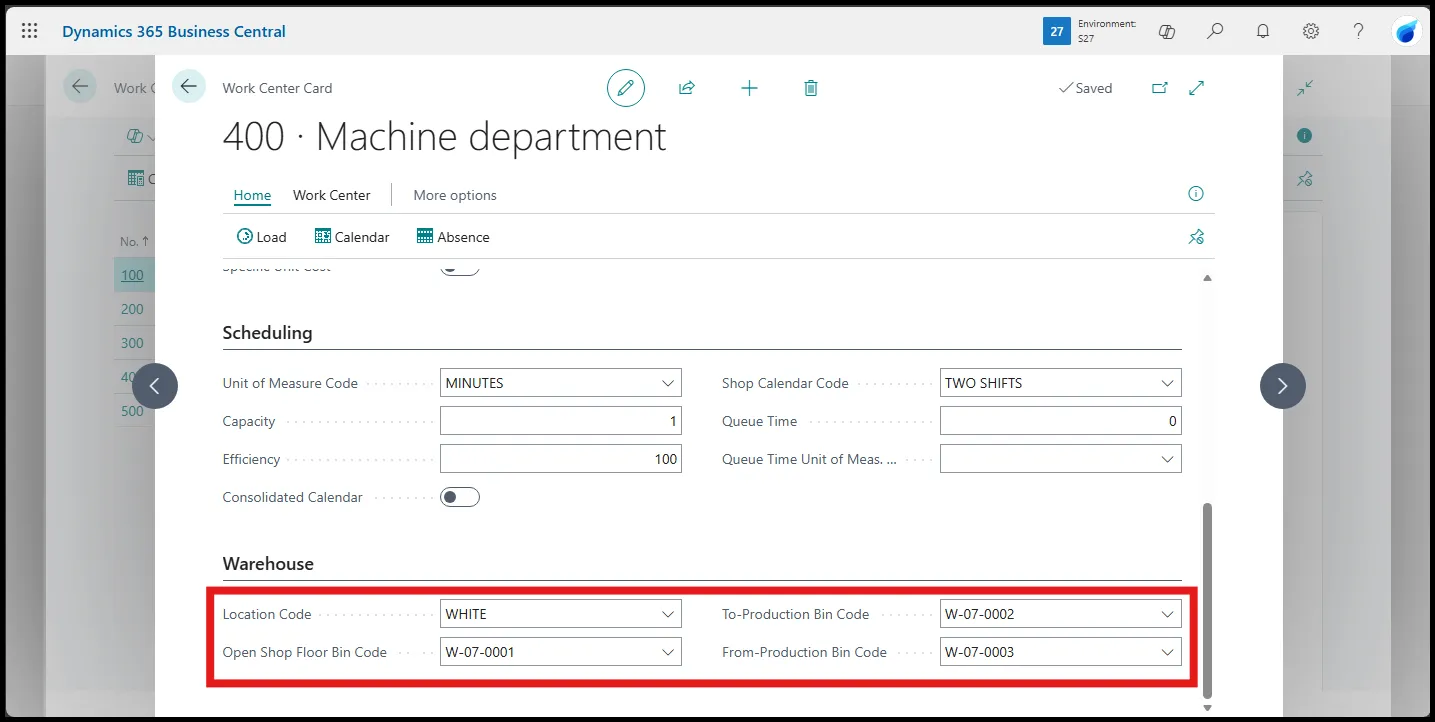This screenshot has height=722, width=1435.
Task: Collapse the Scheduling section header
Action: tap(268, 333)
